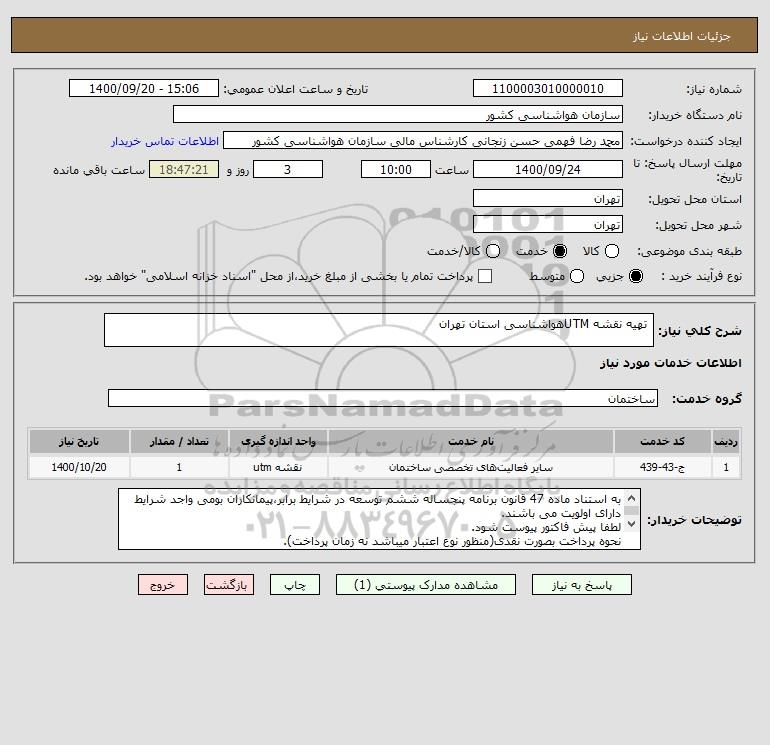Click the buyer organization name field

(x=398, y=114)
